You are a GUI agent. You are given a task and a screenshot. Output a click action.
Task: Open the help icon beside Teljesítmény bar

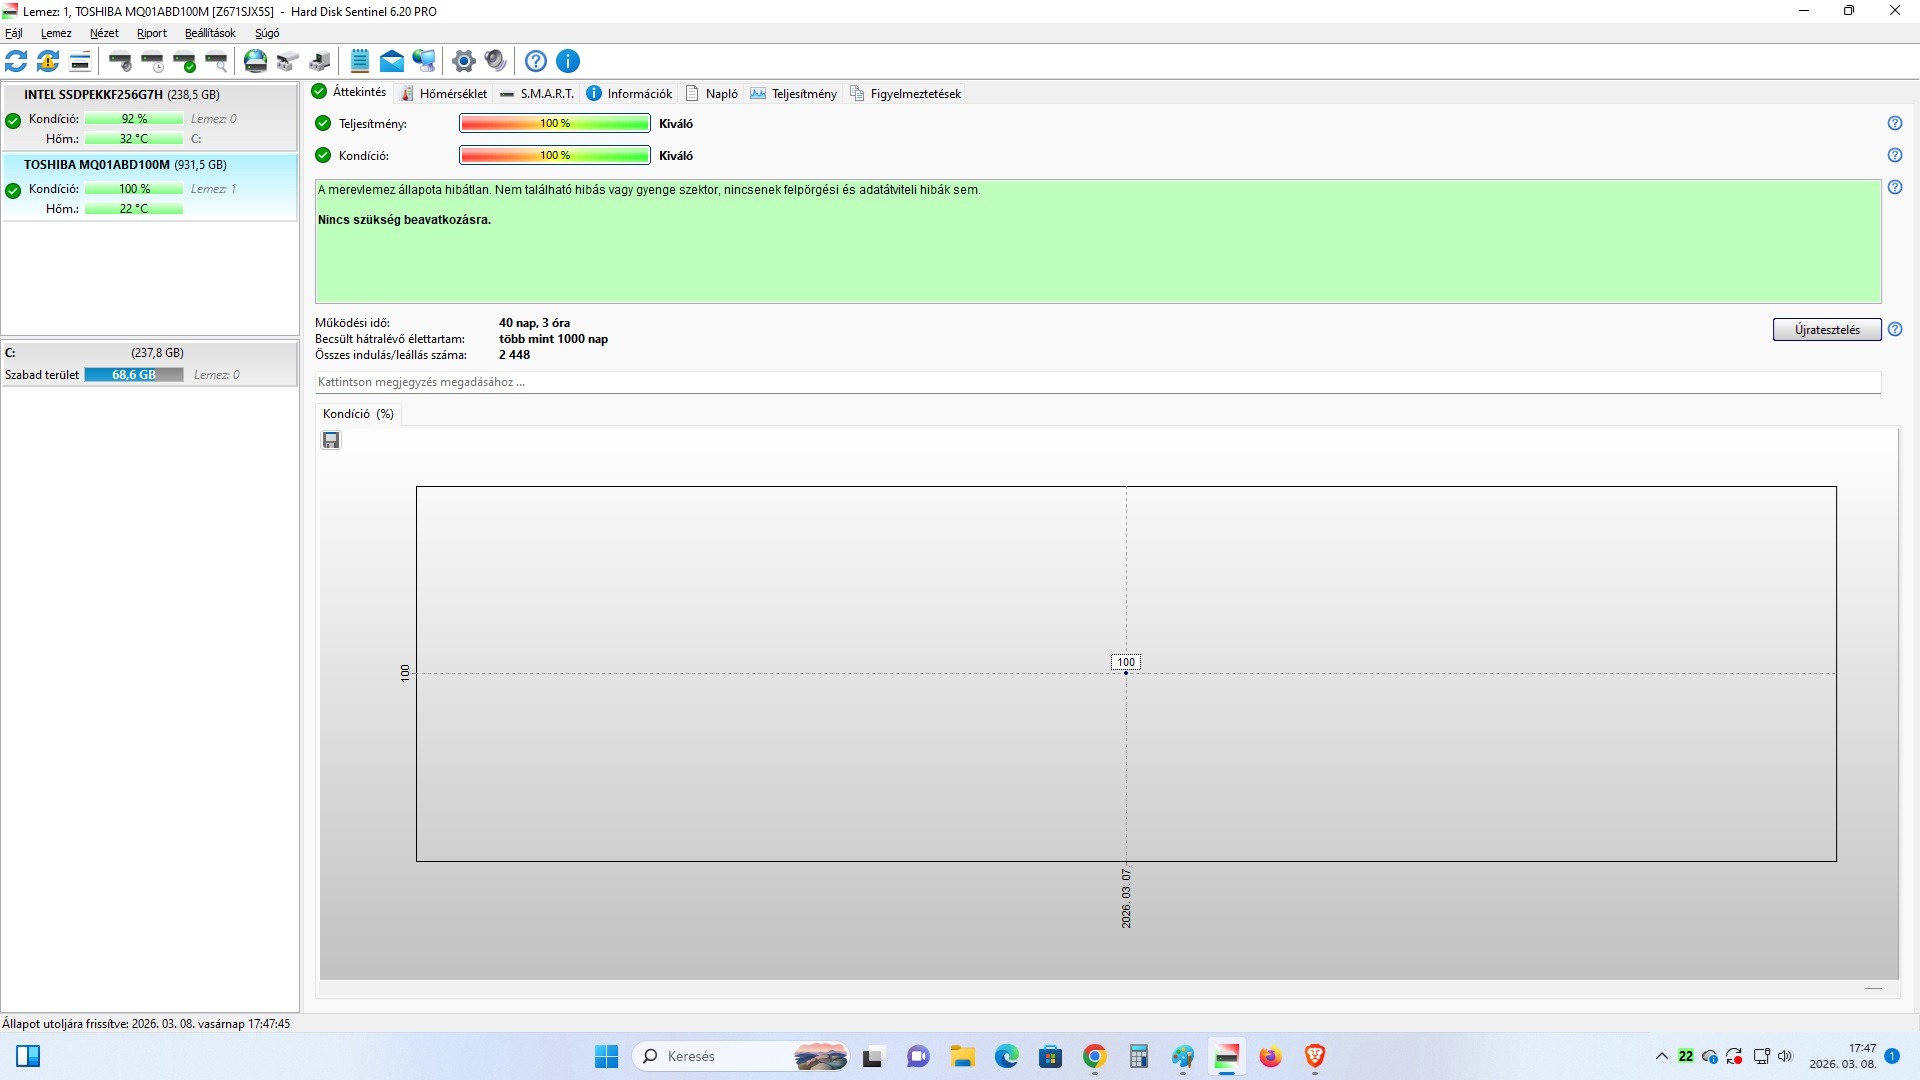1895,123
